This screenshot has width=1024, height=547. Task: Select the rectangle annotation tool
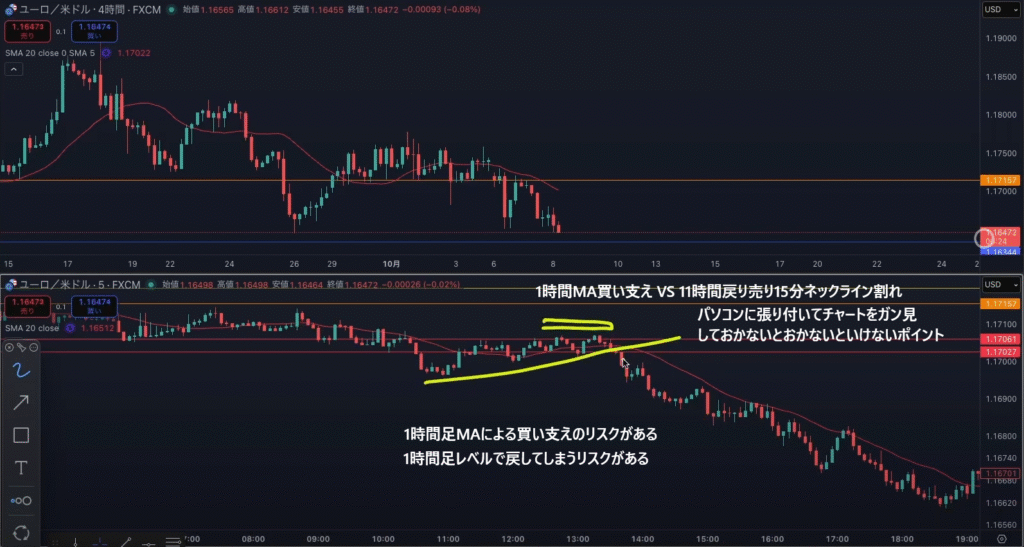click(21, 435)
